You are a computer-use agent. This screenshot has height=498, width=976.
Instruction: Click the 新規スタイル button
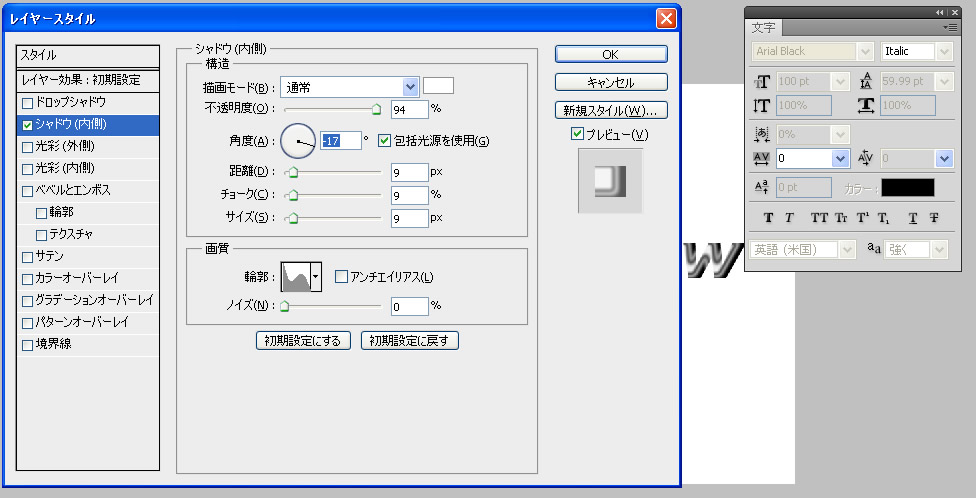tap(611, 110)
